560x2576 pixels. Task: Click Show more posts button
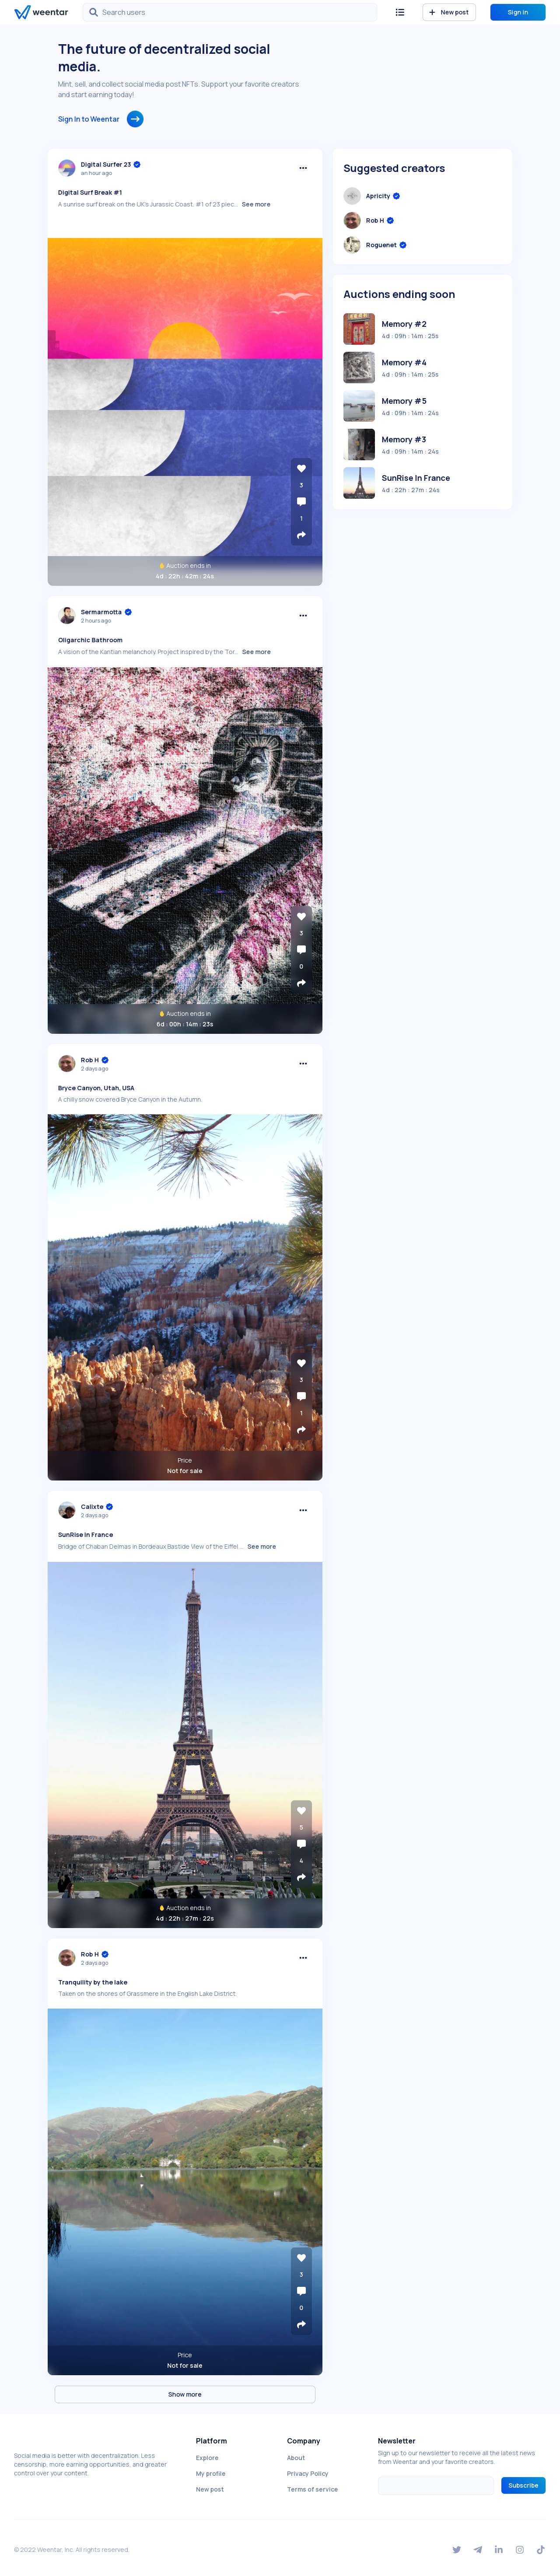pos(185,2394)
